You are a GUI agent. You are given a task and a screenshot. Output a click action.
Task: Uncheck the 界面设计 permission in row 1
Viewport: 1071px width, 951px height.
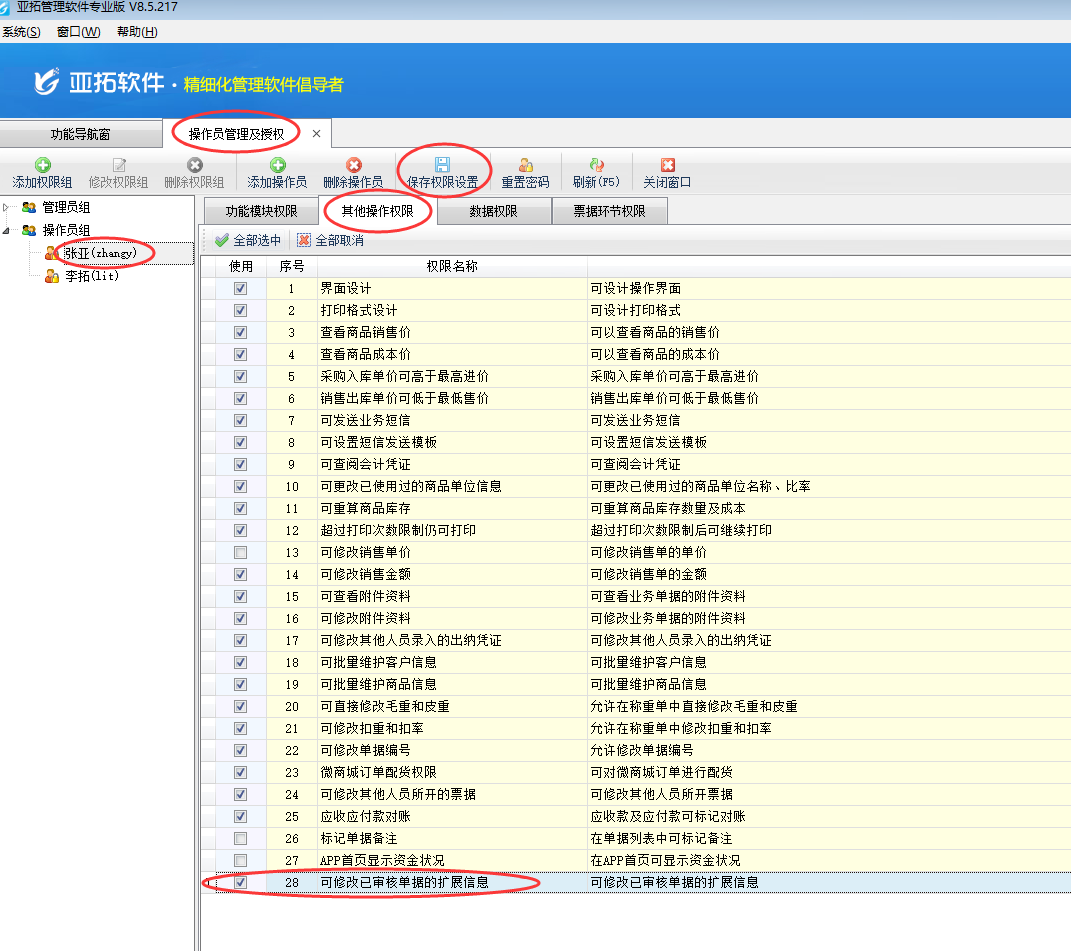(x=240, y=288)
